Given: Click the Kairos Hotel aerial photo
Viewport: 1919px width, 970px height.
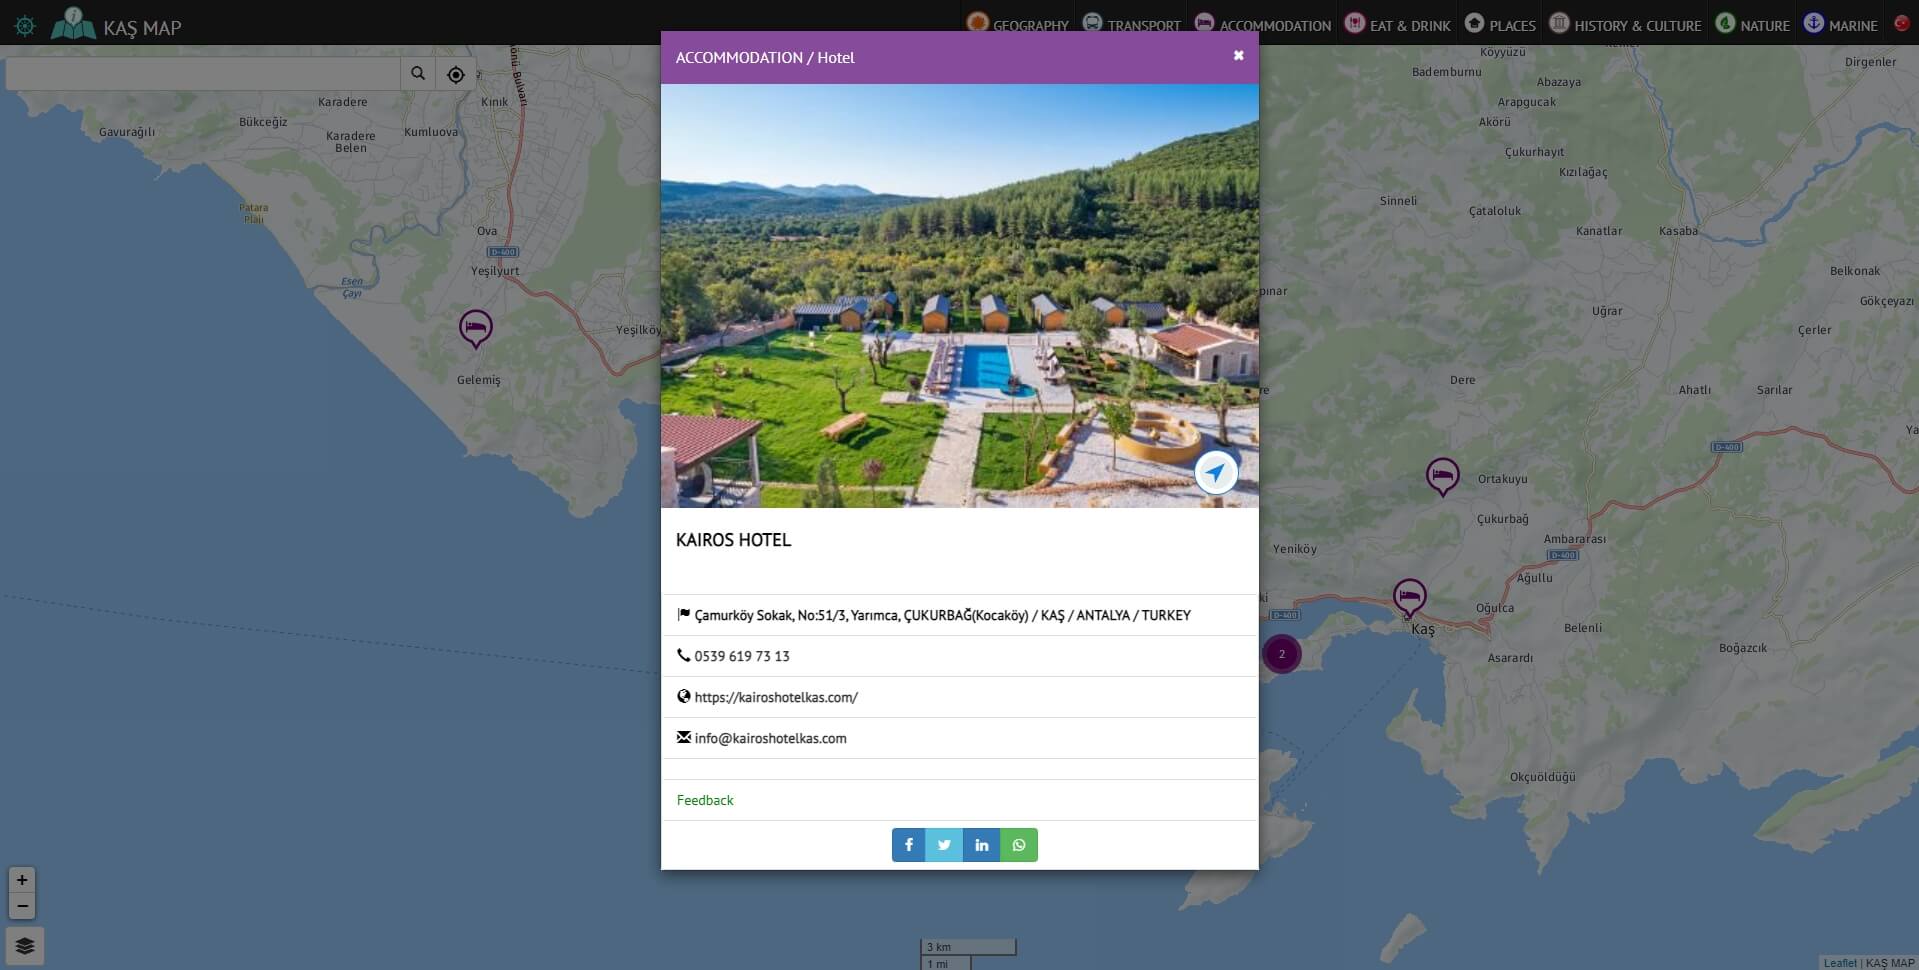Looking at the screenshot, I should [x=959, y=296].
